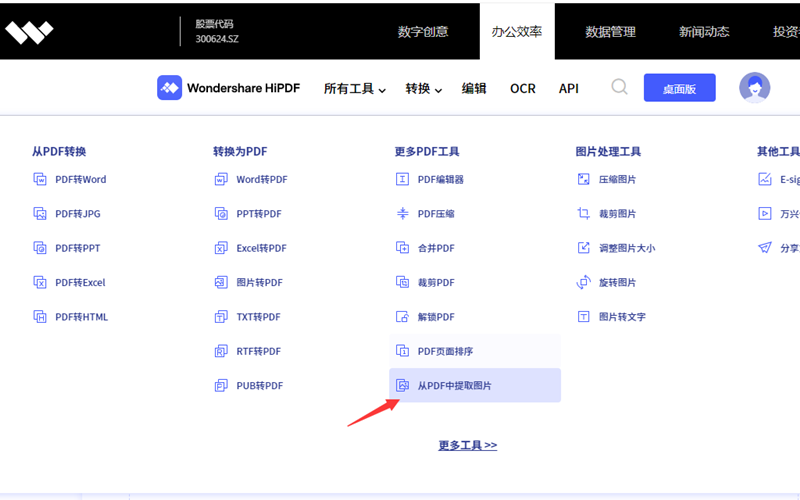The height and width of the screenshot is (500, 800).
Task: Click the search magnifier icon
Action: (619, 87)
